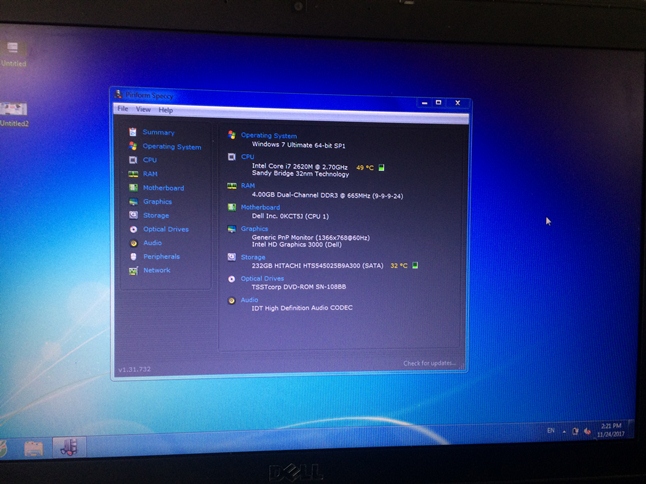
Task: Click the Motherboard icon in summary pane
Action: tap(232, 207)
